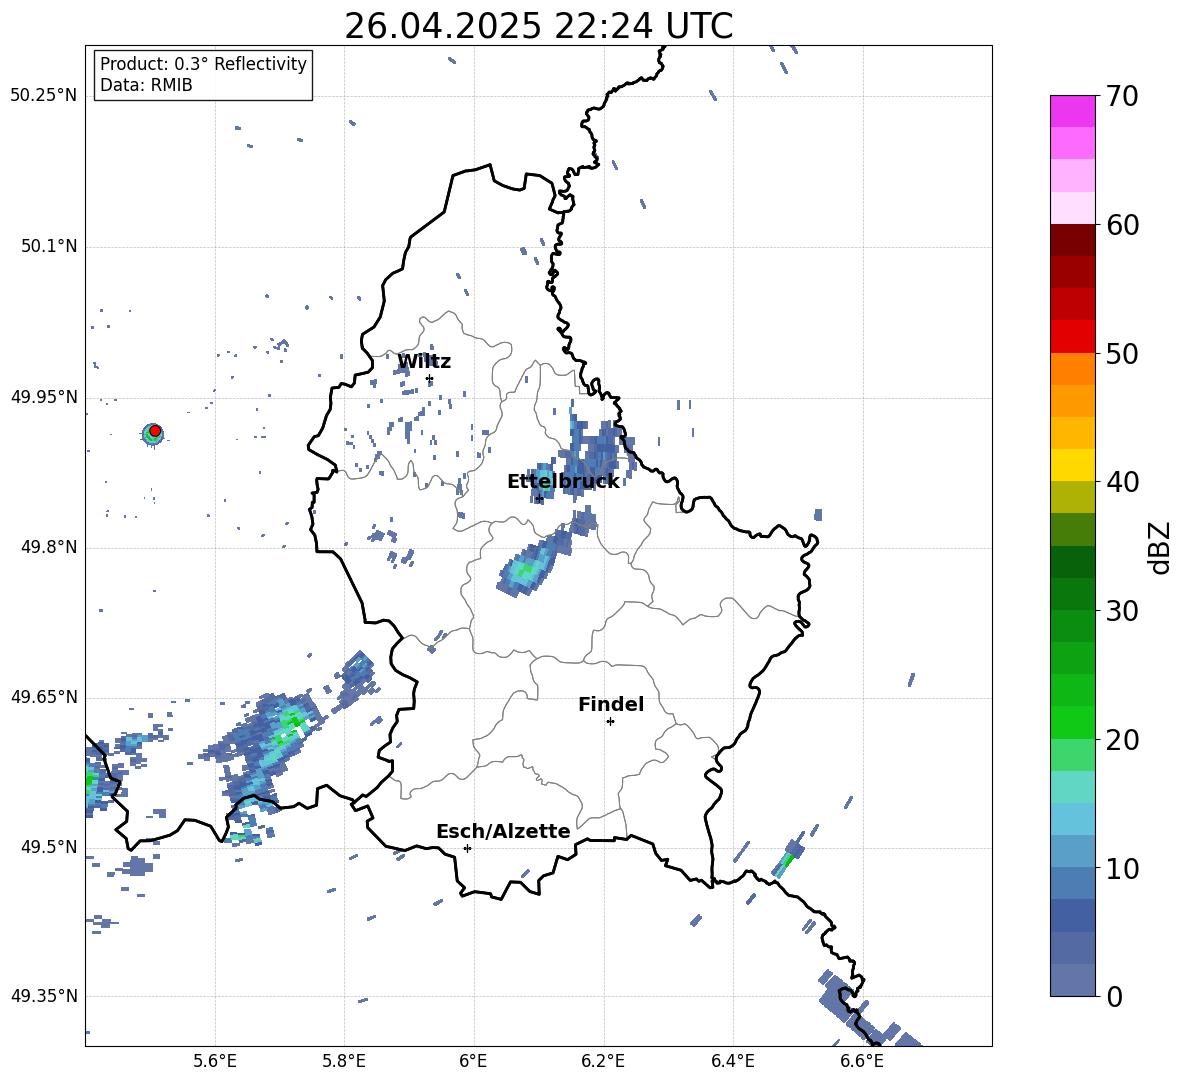Click the bright green 20 dBZ colorbar segment
The image size is (1184, 1081).
coord(1072,722)
